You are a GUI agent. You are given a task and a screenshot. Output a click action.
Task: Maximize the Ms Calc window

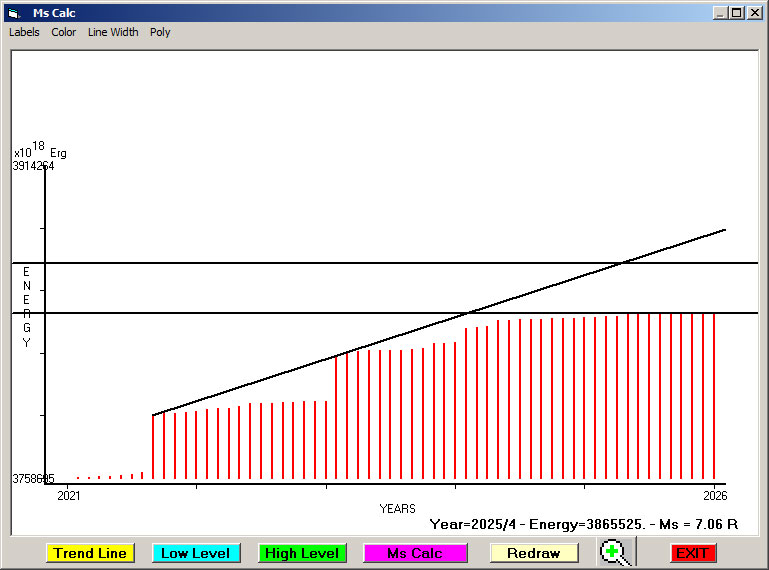point(736,13)
